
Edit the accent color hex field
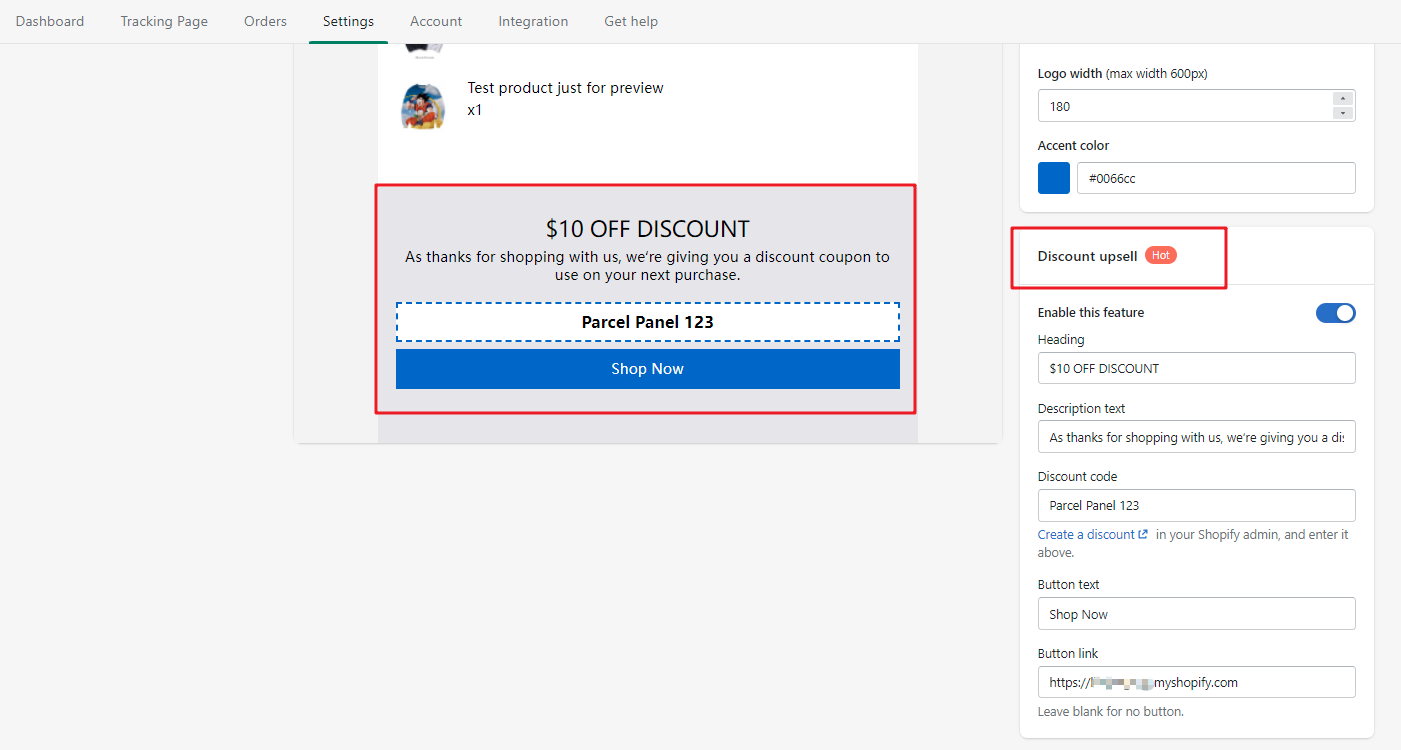coord(1216,178)
